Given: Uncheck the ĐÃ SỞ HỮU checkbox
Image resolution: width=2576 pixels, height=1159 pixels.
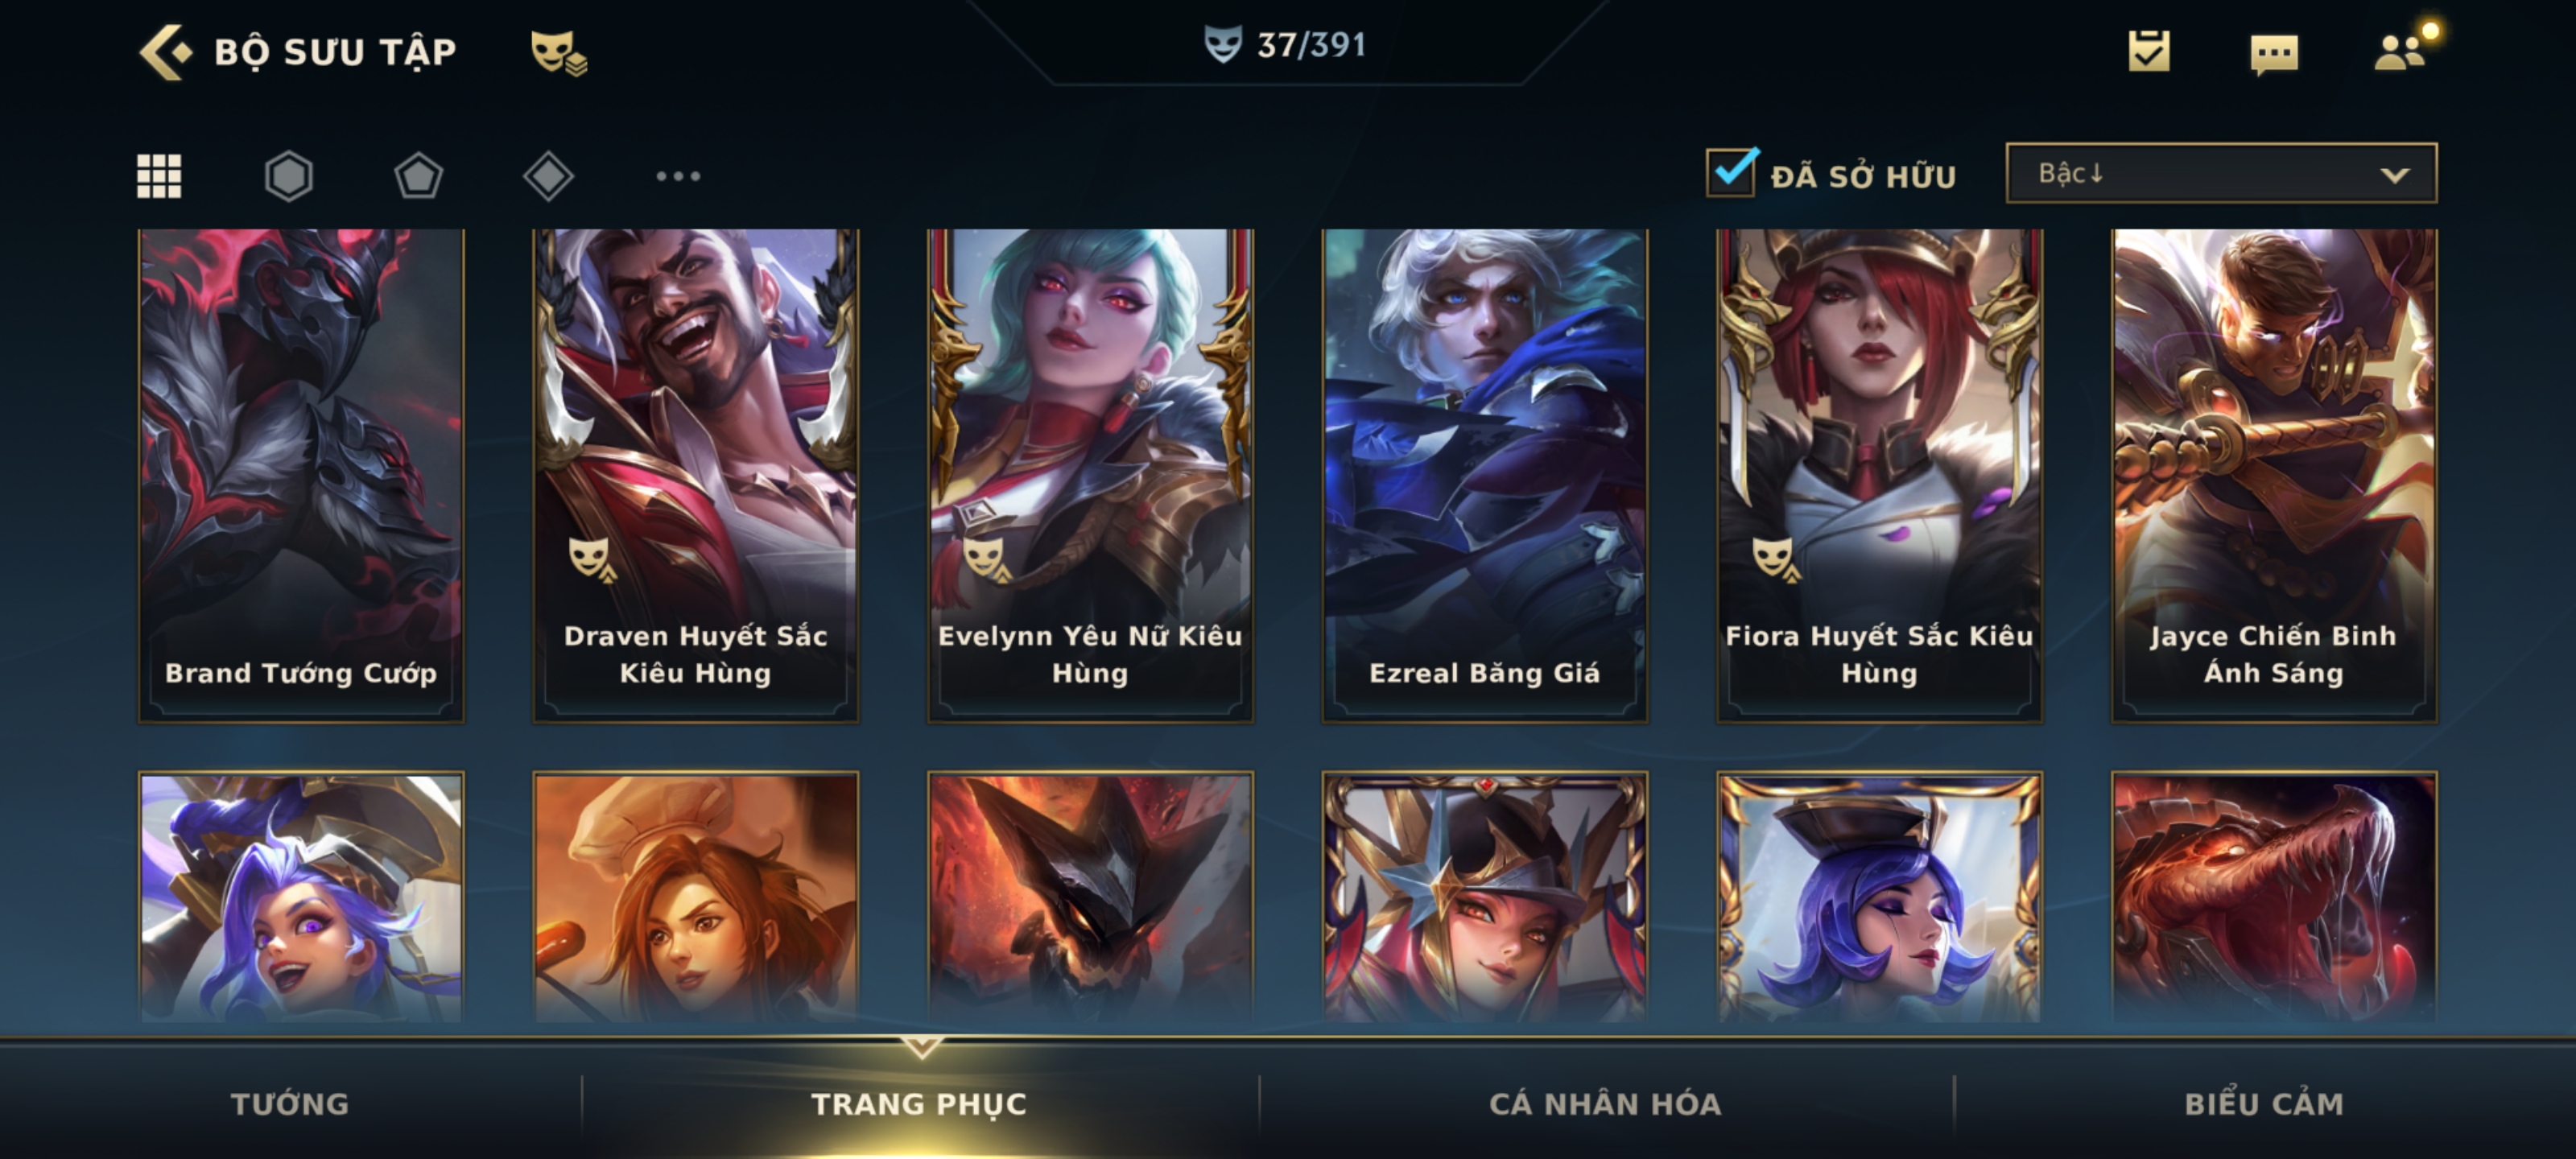Looking at the screenshot, I should point(1731,173).
